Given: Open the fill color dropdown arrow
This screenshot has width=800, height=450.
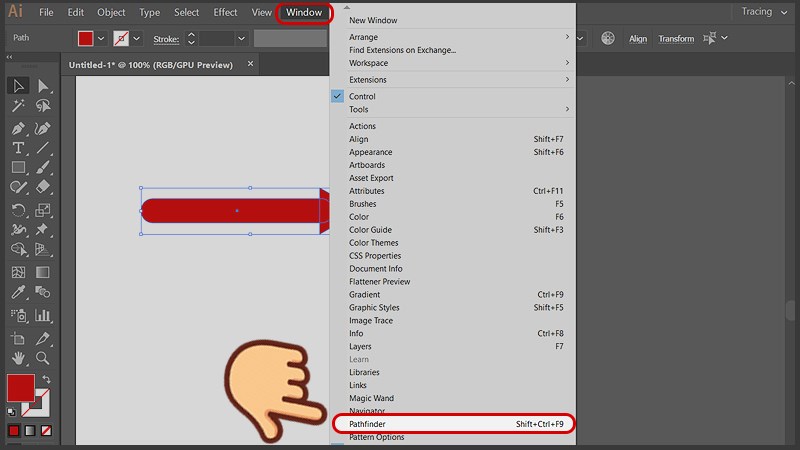Looking at the screenshot, I should coord(102,39).
